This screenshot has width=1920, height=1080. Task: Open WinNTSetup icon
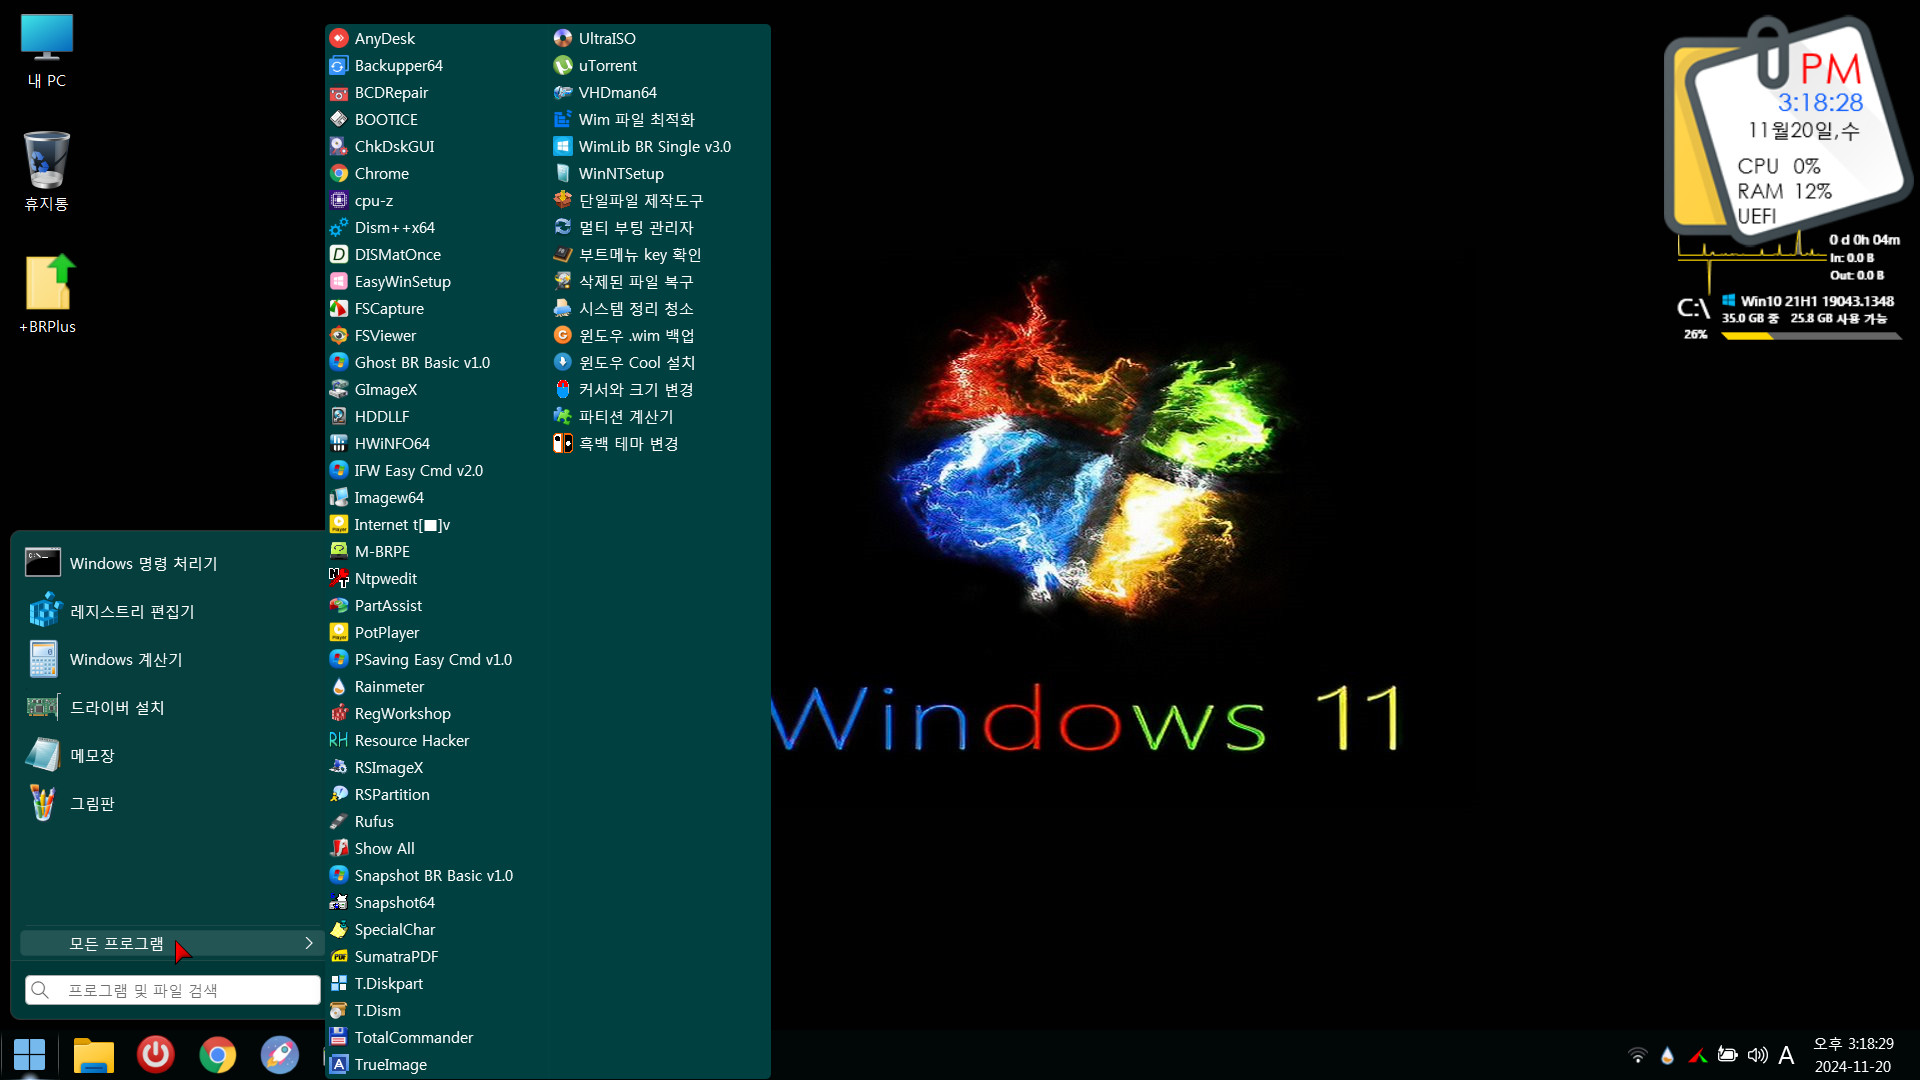coord(563,173)
